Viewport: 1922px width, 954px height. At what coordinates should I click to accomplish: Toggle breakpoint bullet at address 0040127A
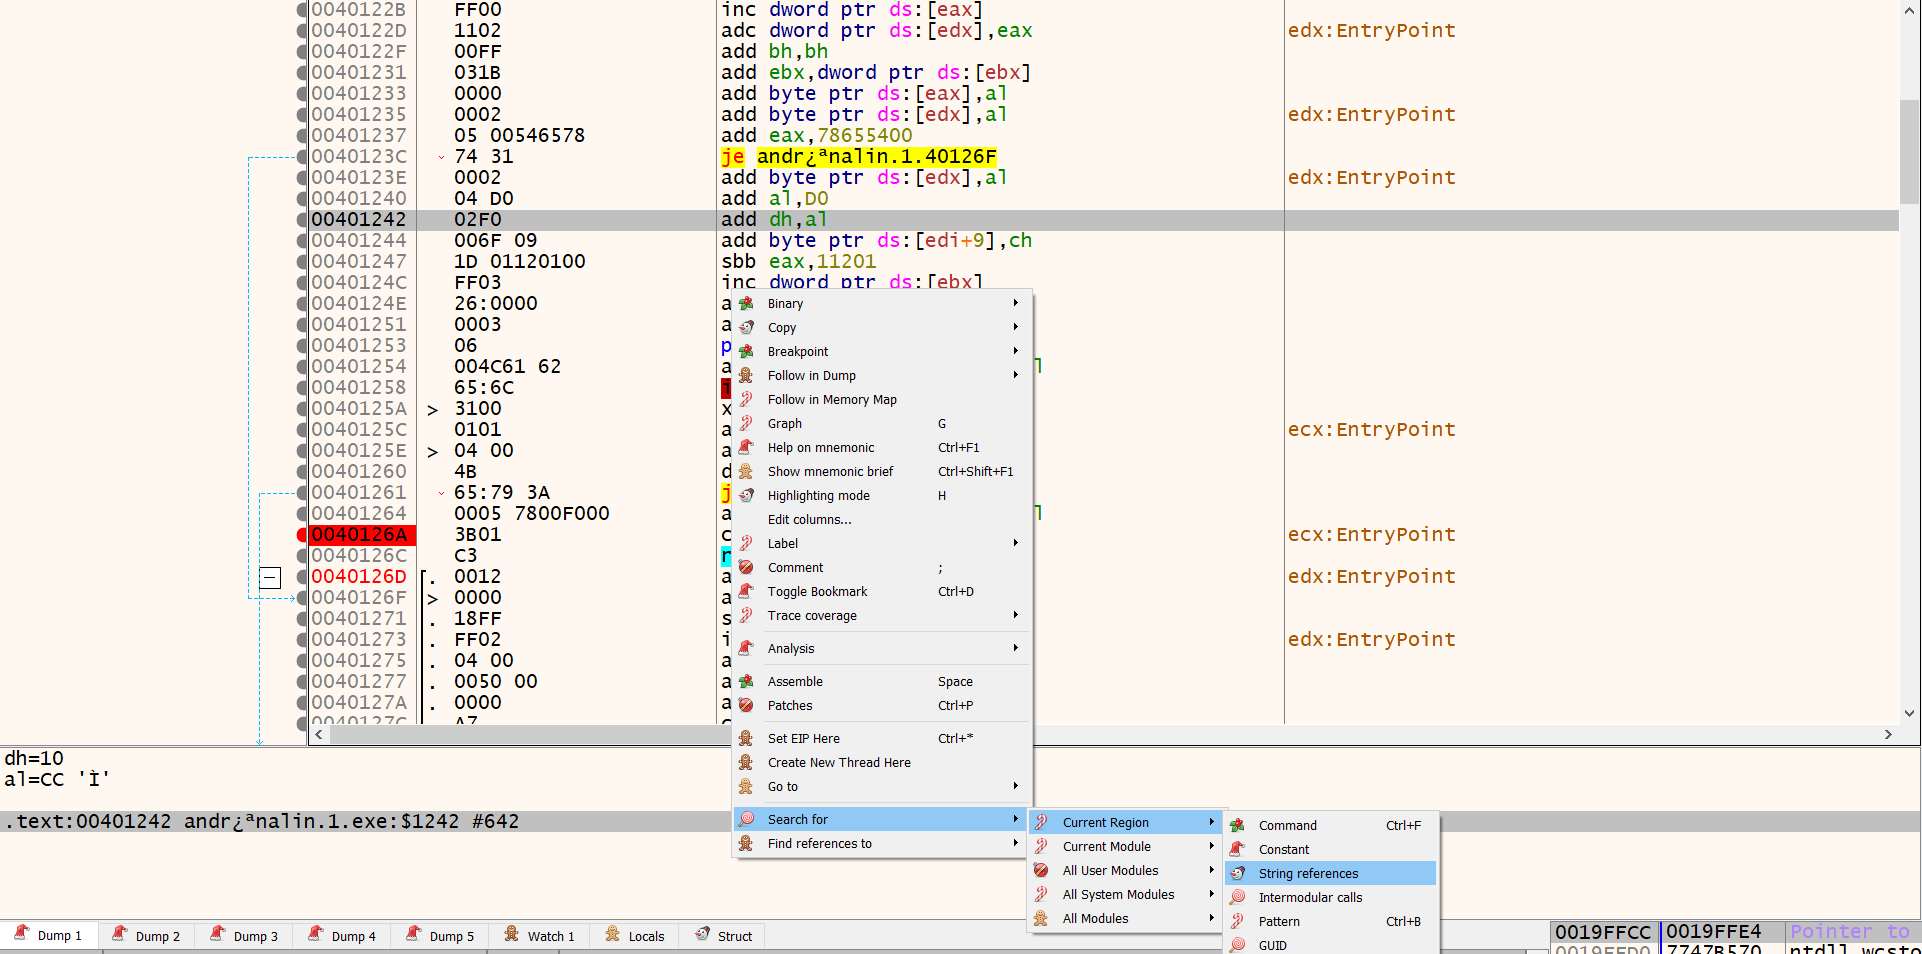coord(302,703)
